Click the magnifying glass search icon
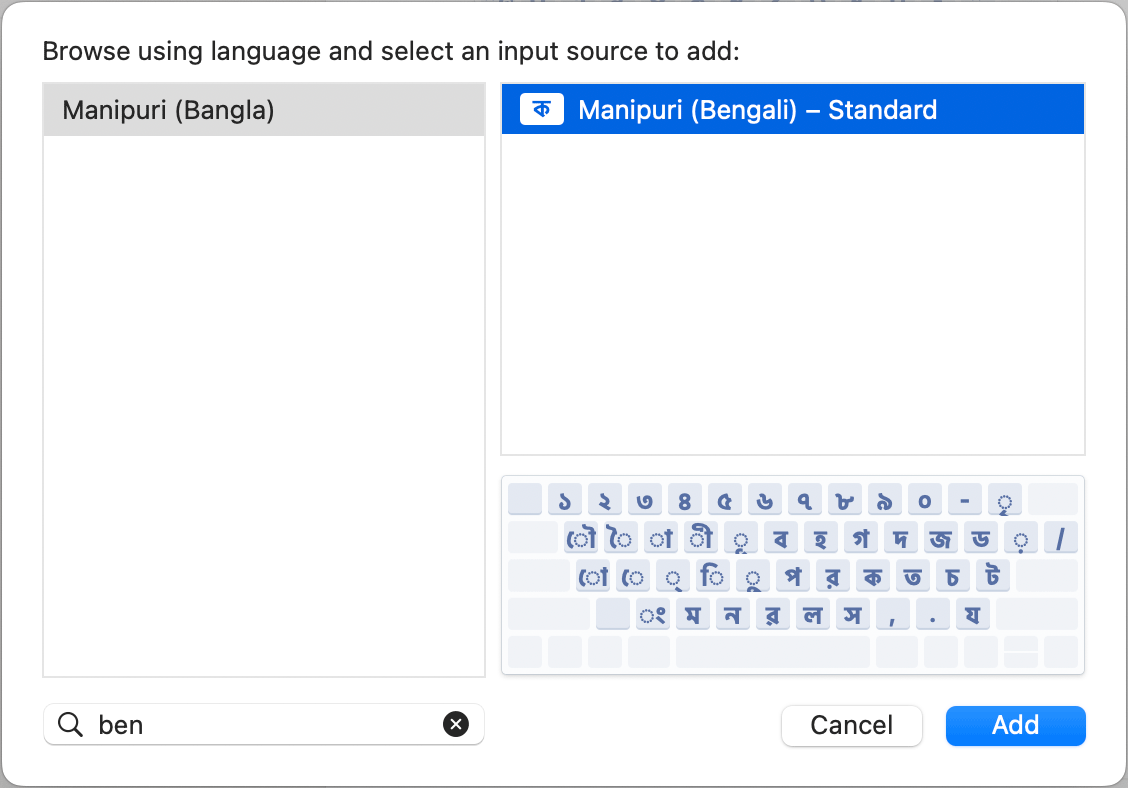This screenshot has width=1128, height=788. pyautogui.click(x=70, y=724)
